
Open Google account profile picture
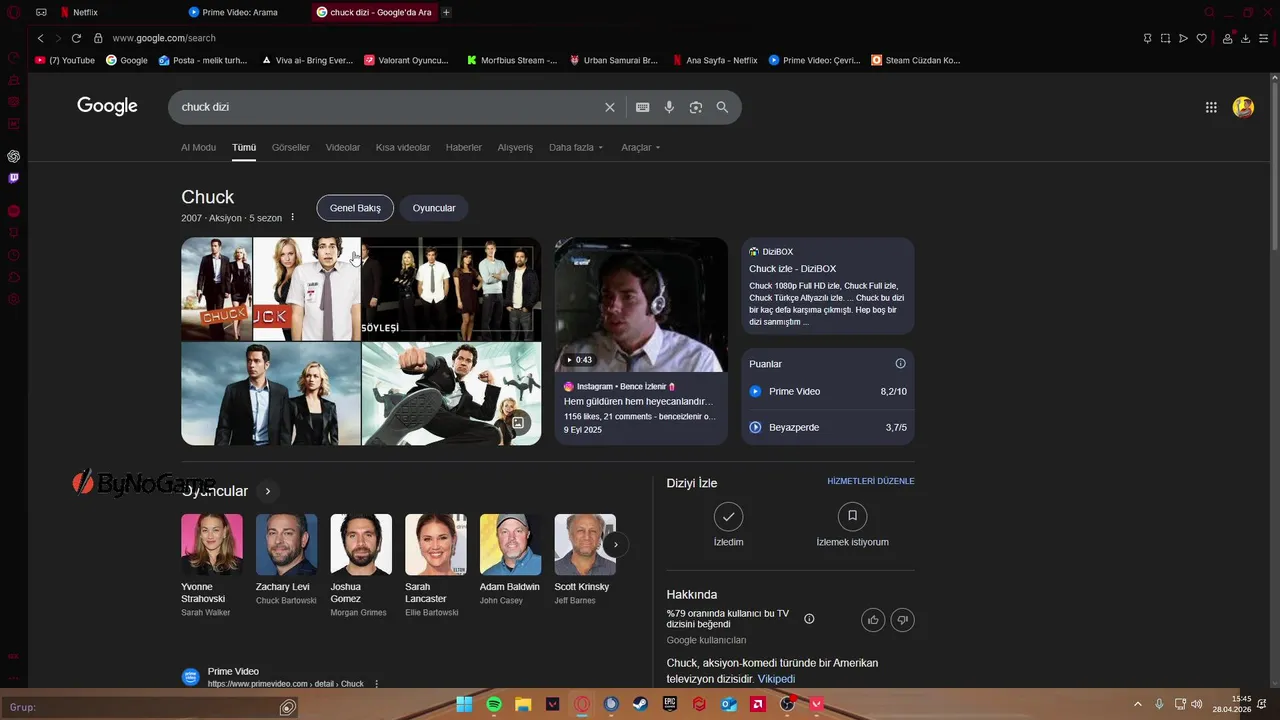point(1243,107)
